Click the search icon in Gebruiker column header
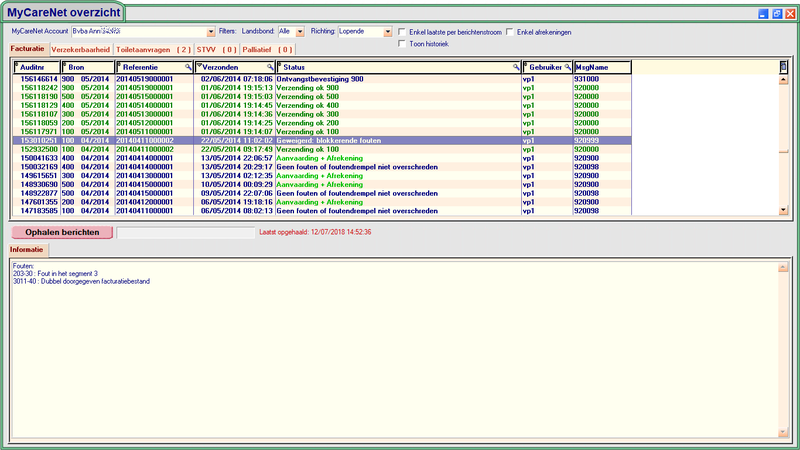The height and width of the screenshot is (450, 800). pyautogui.click(x=567, y=67)
